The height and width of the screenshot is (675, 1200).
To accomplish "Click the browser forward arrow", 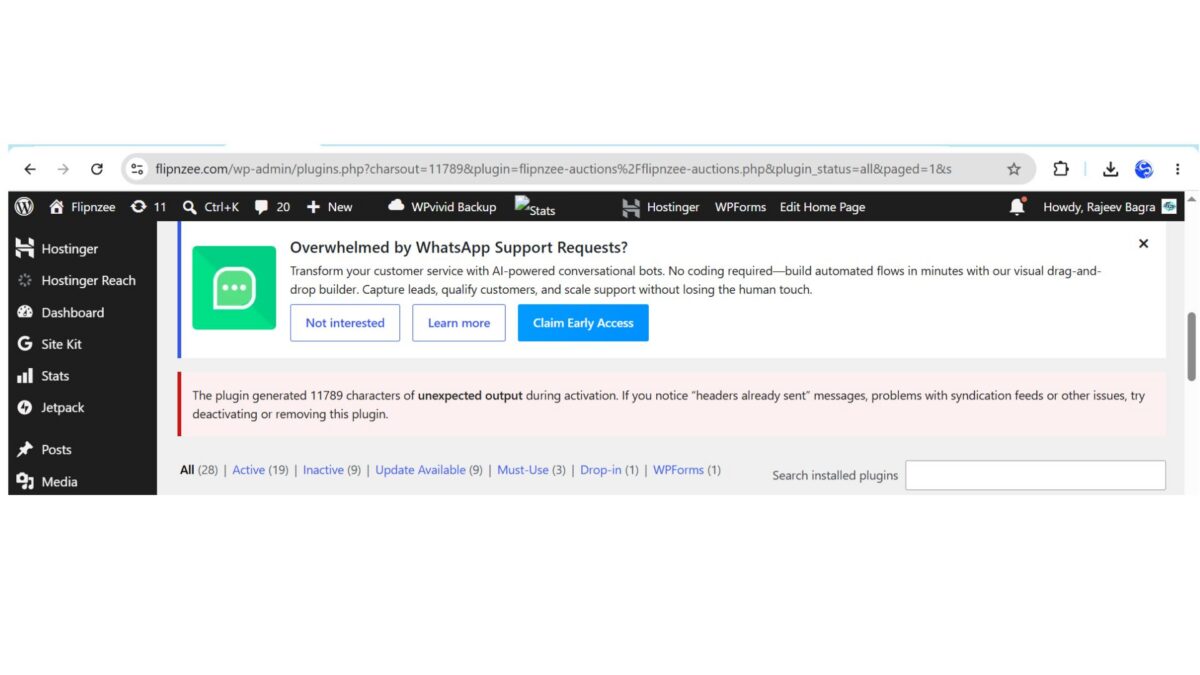I will coord(63,169).
